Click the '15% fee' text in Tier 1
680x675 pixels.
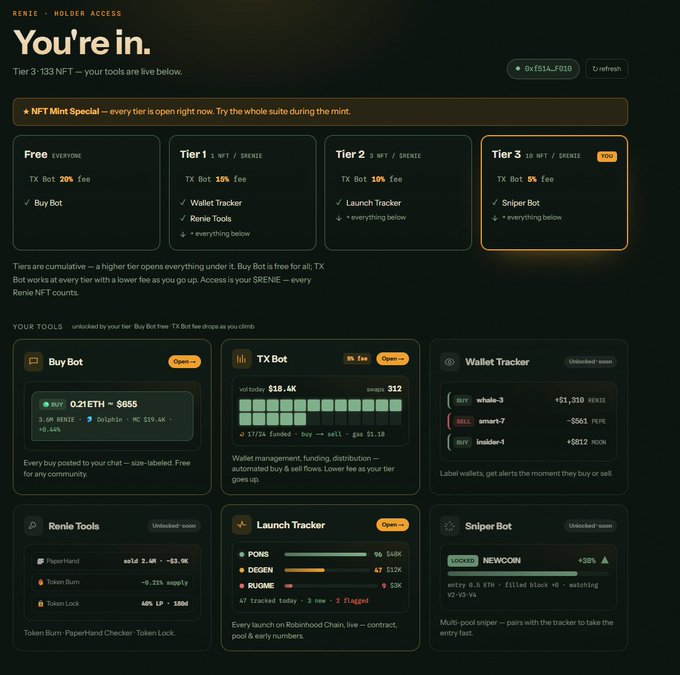231,179
